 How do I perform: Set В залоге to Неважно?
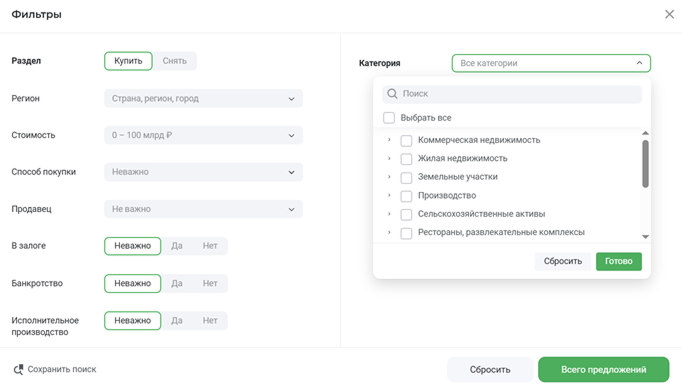tap(133, 246)
